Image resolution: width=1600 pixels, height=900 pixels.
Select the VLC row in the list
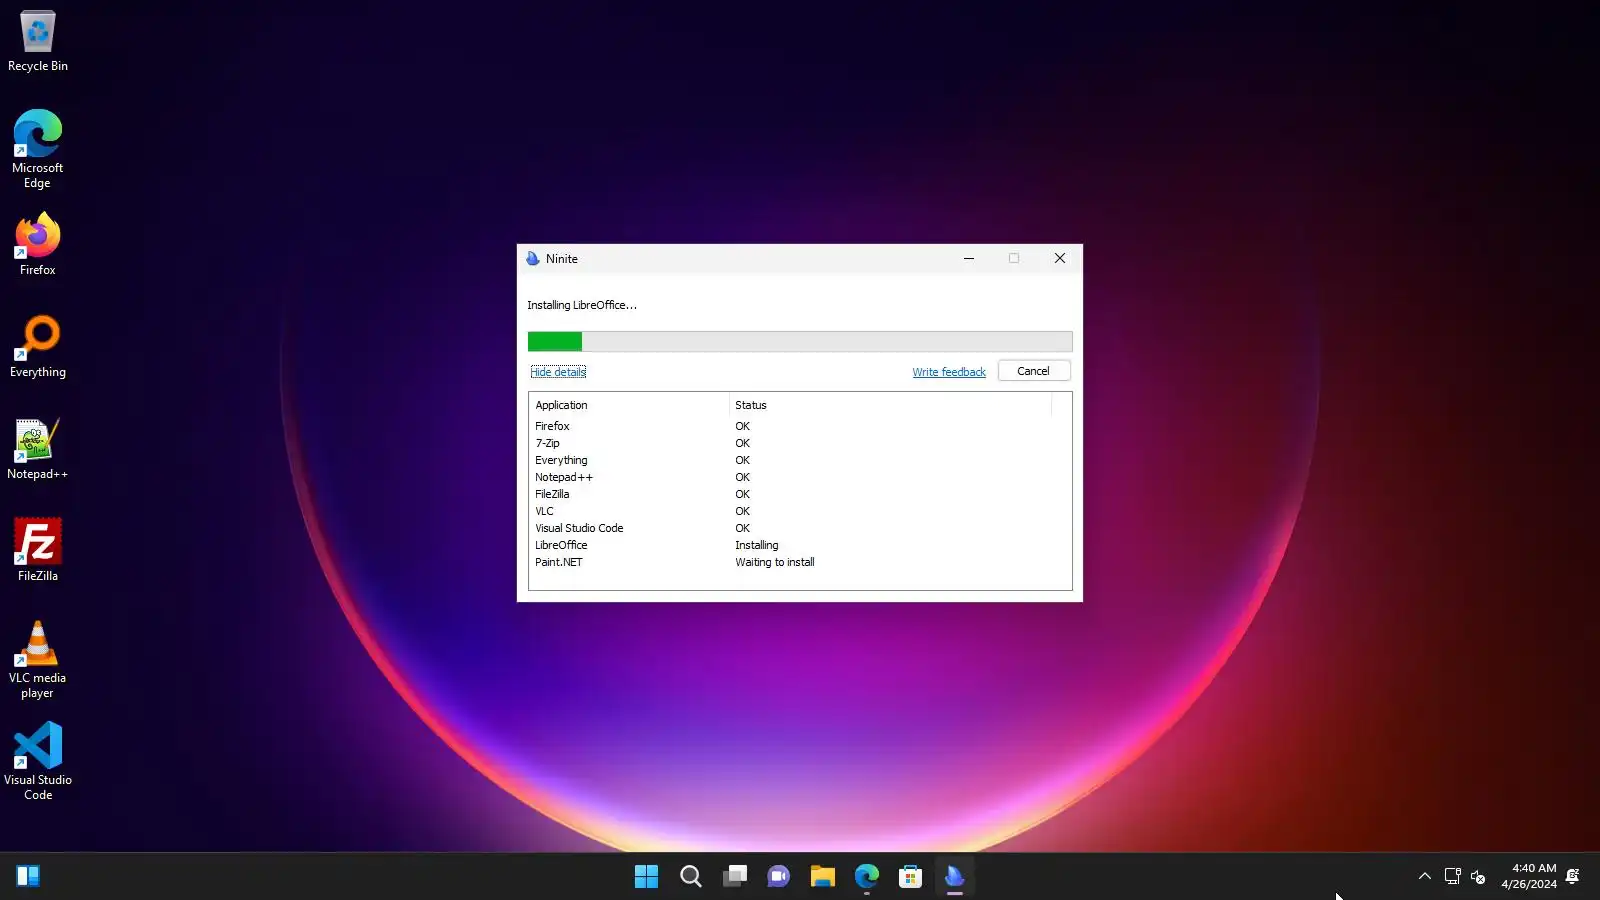point(800,511)
